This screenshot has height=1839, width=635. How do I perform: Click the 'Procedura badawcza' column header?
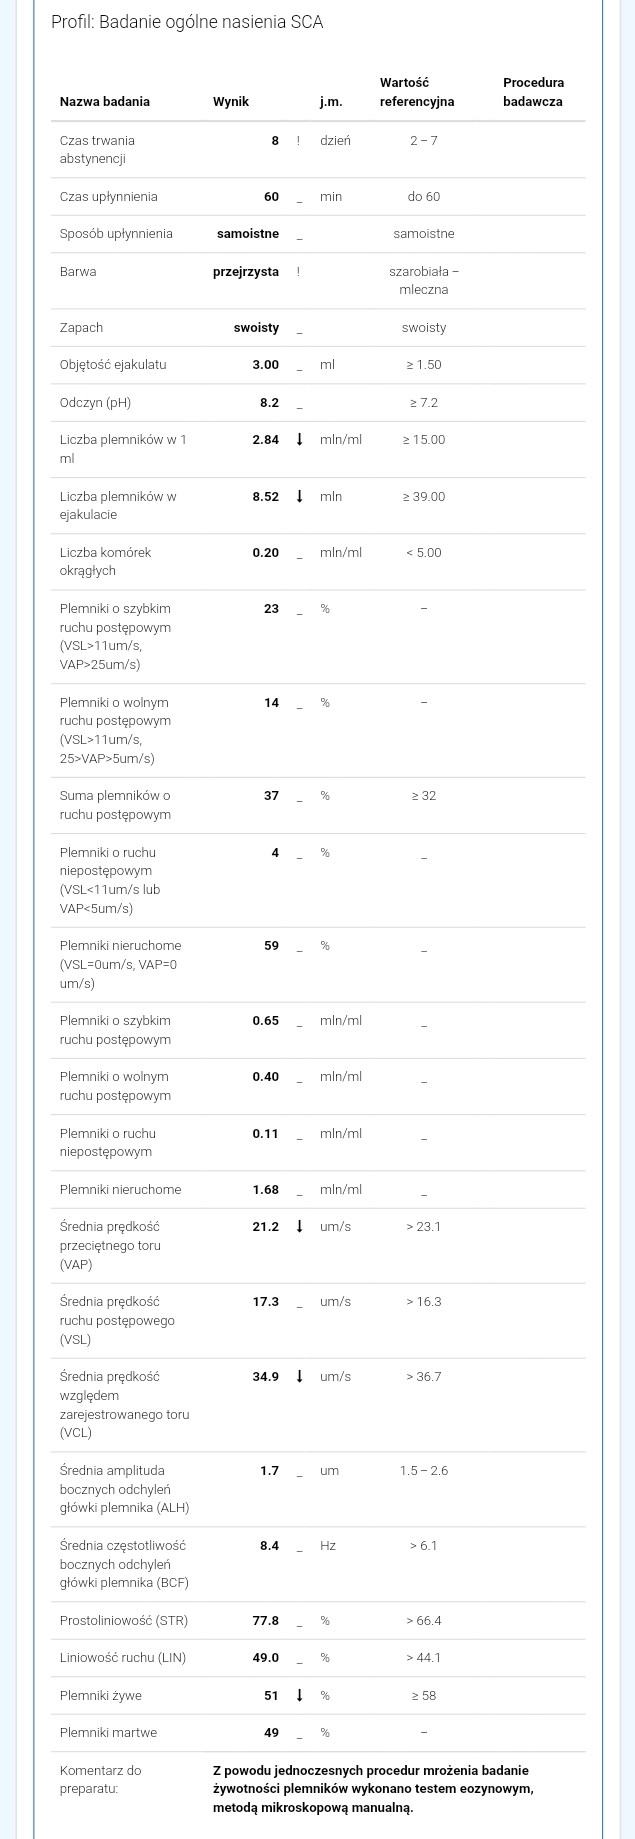[x=533, y=92]
